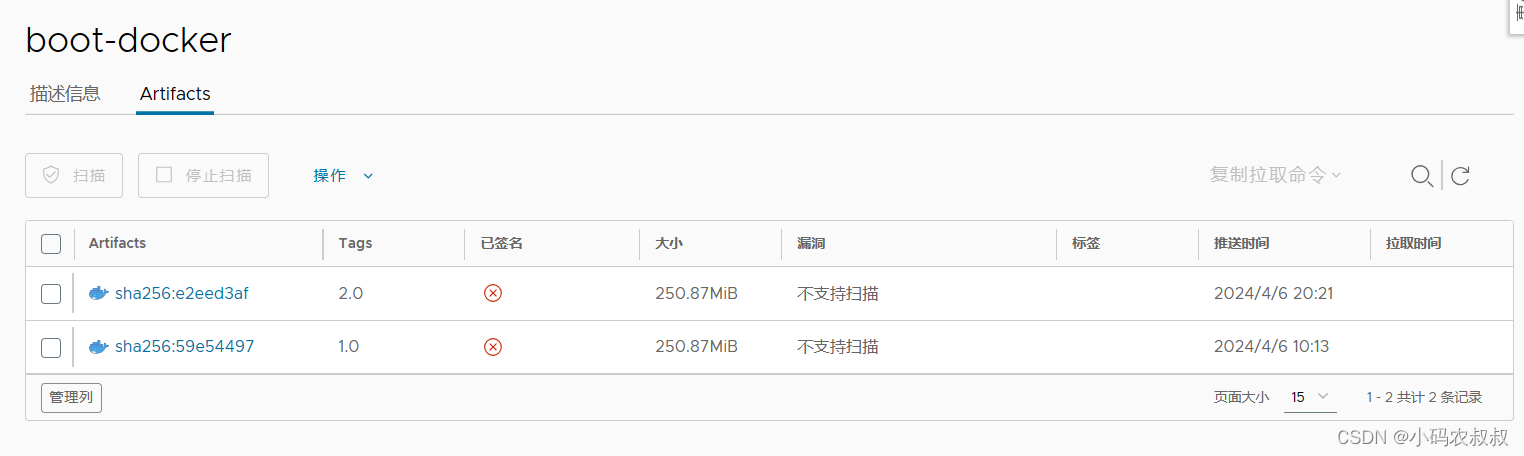
Task: Click docker whale icon for sha256:59e54497
Action: pyautogui.click(x=98, y=347)
